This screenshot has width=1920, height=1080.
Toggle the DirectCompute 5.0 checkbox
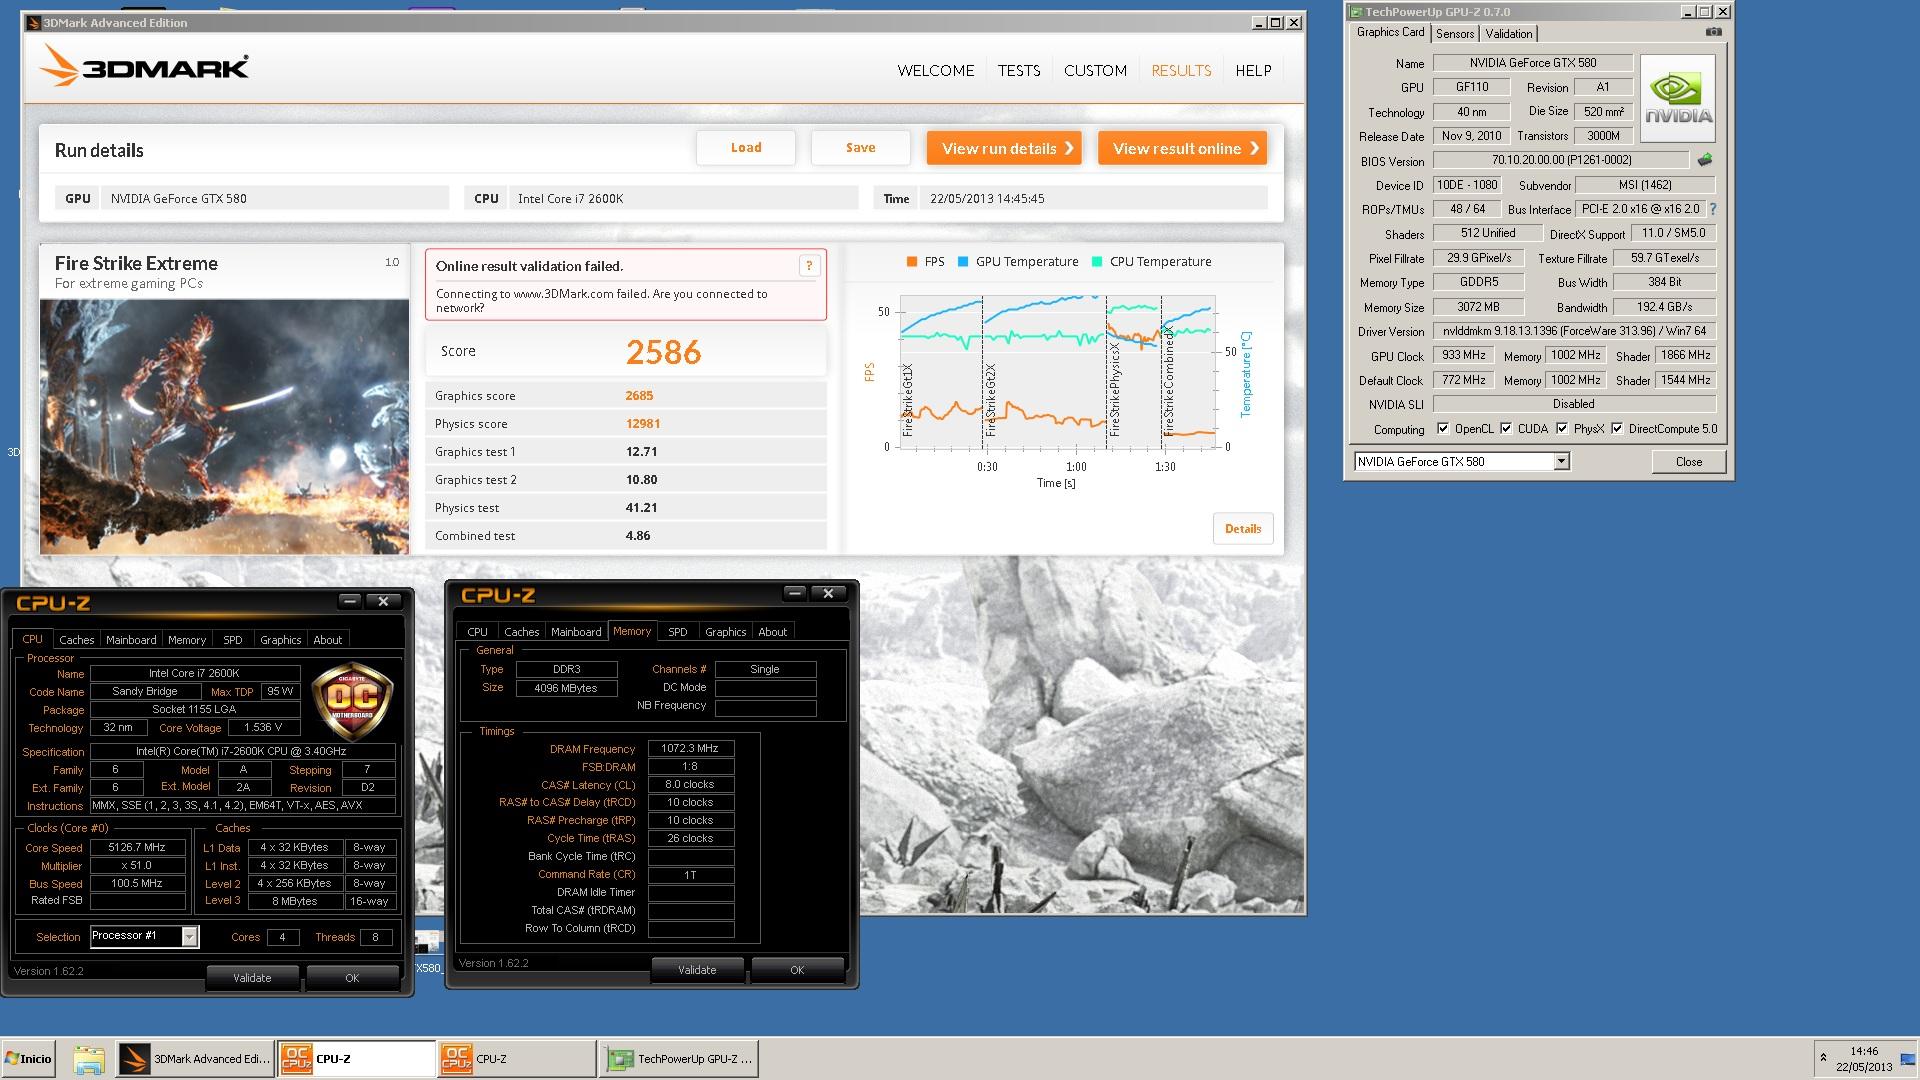[1617, 428]
